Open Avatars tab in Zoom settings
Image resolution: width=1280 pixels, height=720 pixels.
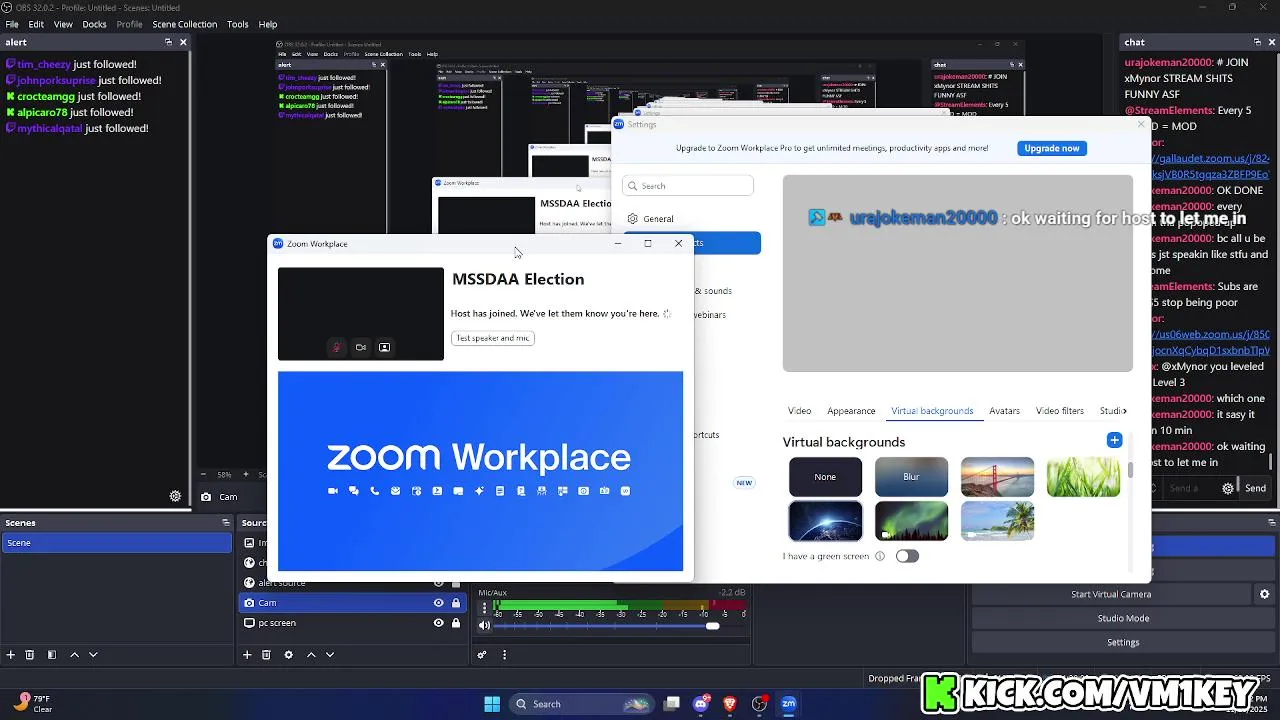(1004, 411)
